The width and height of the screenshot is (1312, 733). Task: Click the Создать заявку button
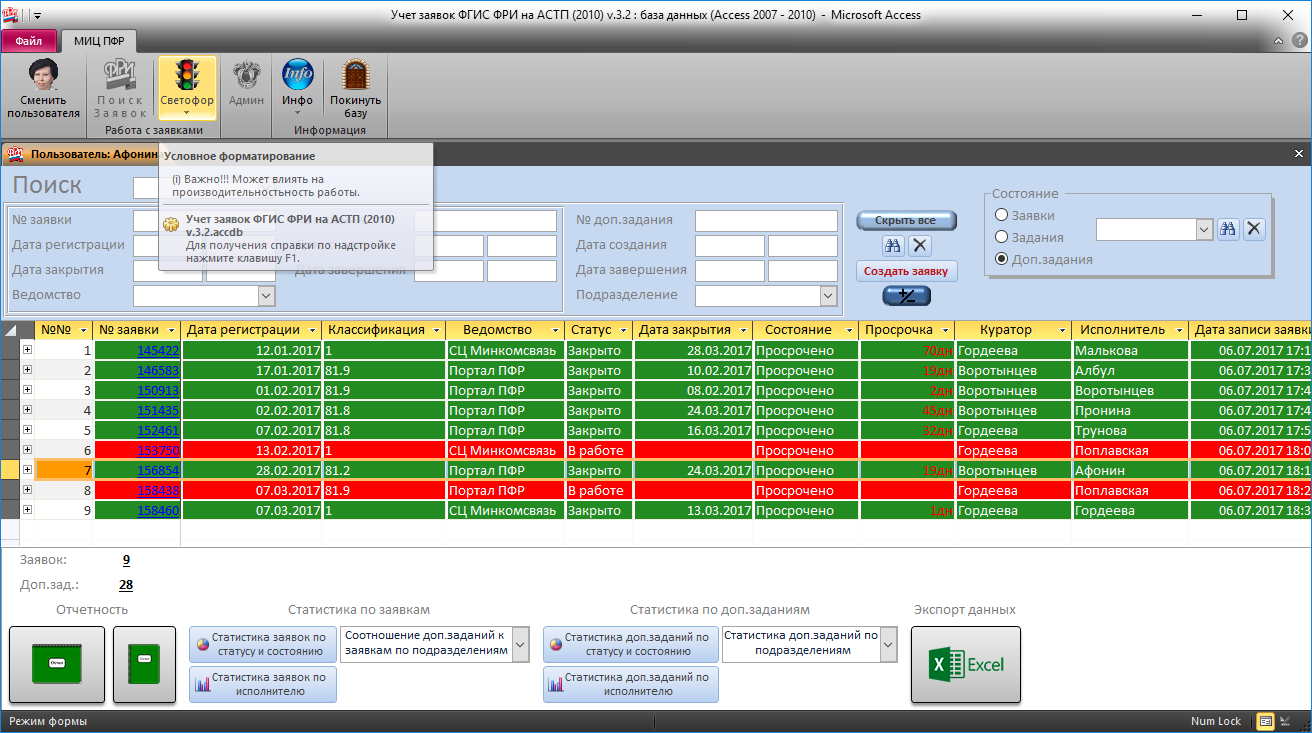point(906,271)
